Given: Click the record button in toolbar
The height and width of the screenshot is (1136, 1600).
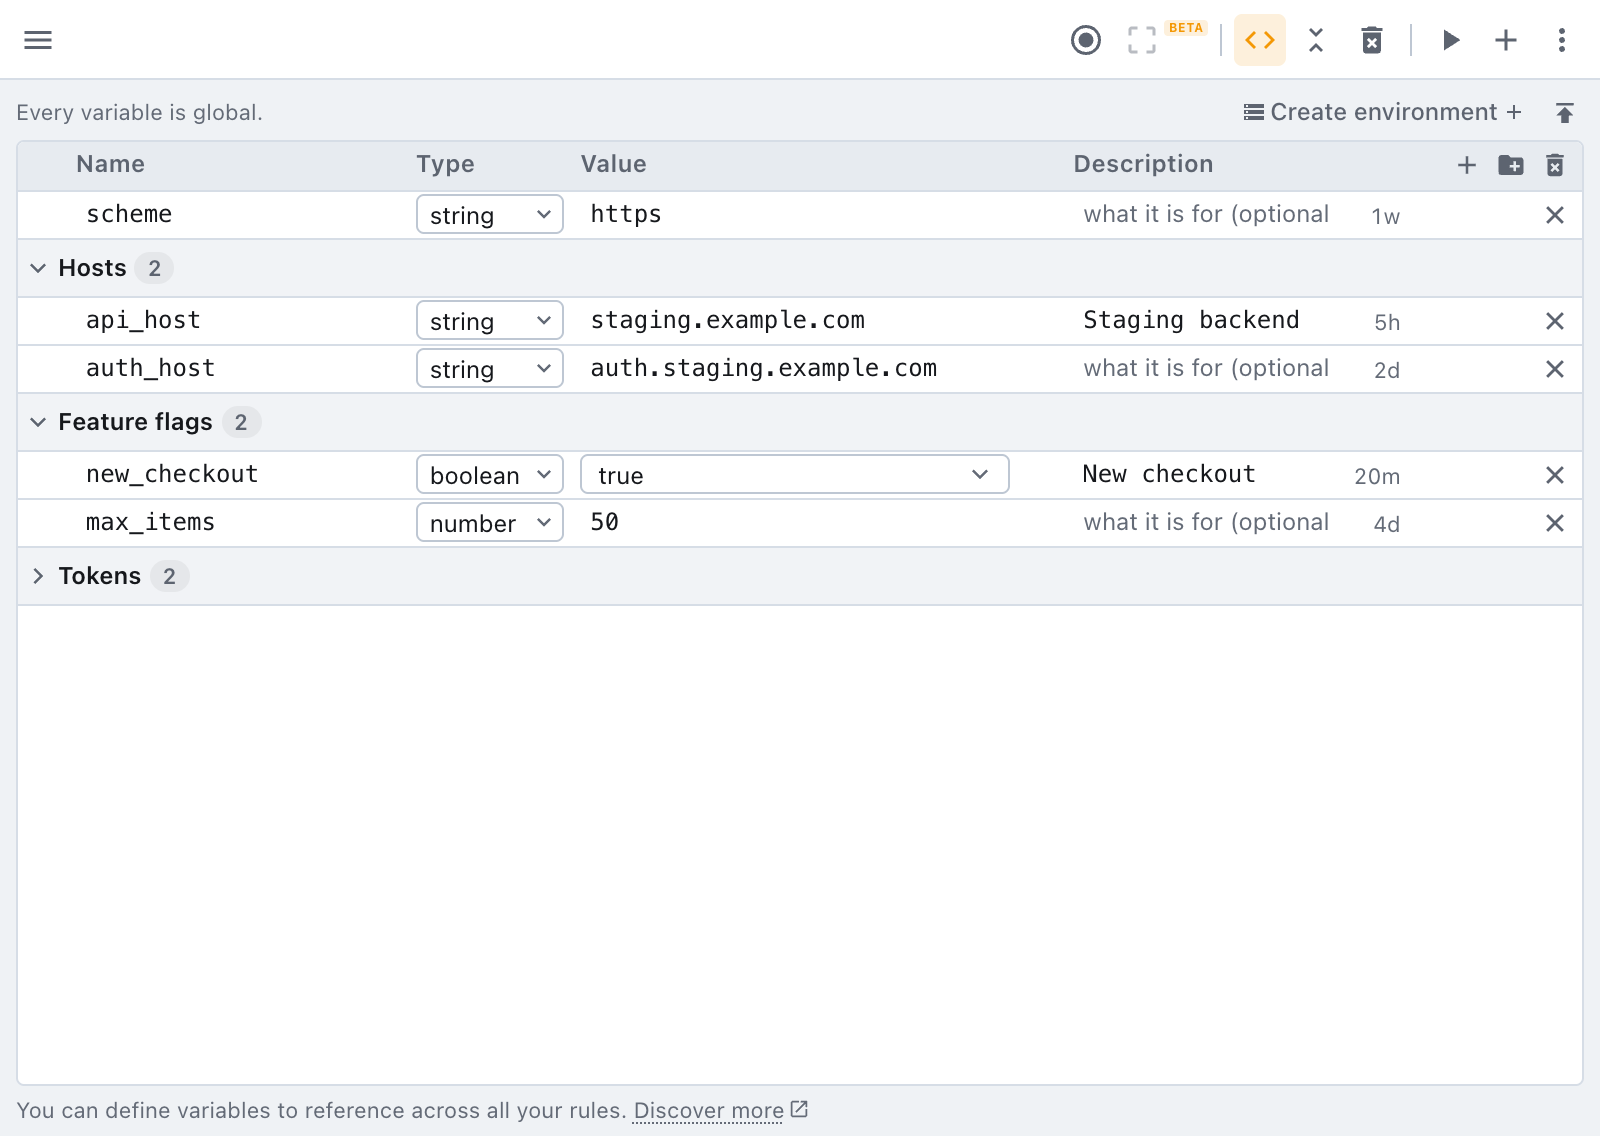Looking at the screenshot, I should click(1086, 40).
